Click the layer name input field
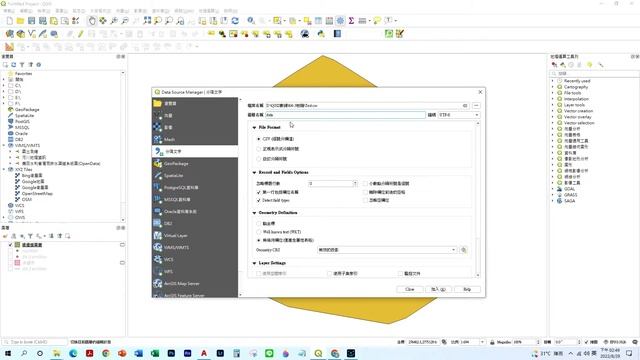The height and width of the screenshot is (360, 640). pos(345,115)
